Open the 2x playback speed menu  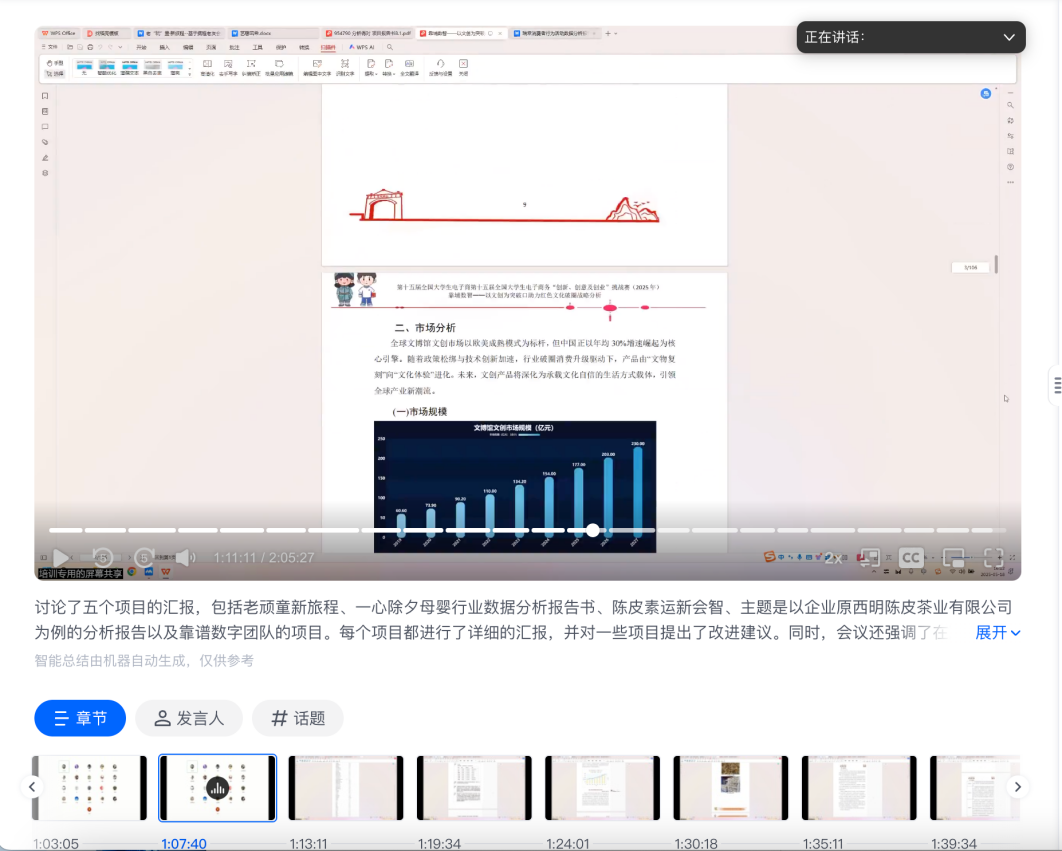pos(832,558)
